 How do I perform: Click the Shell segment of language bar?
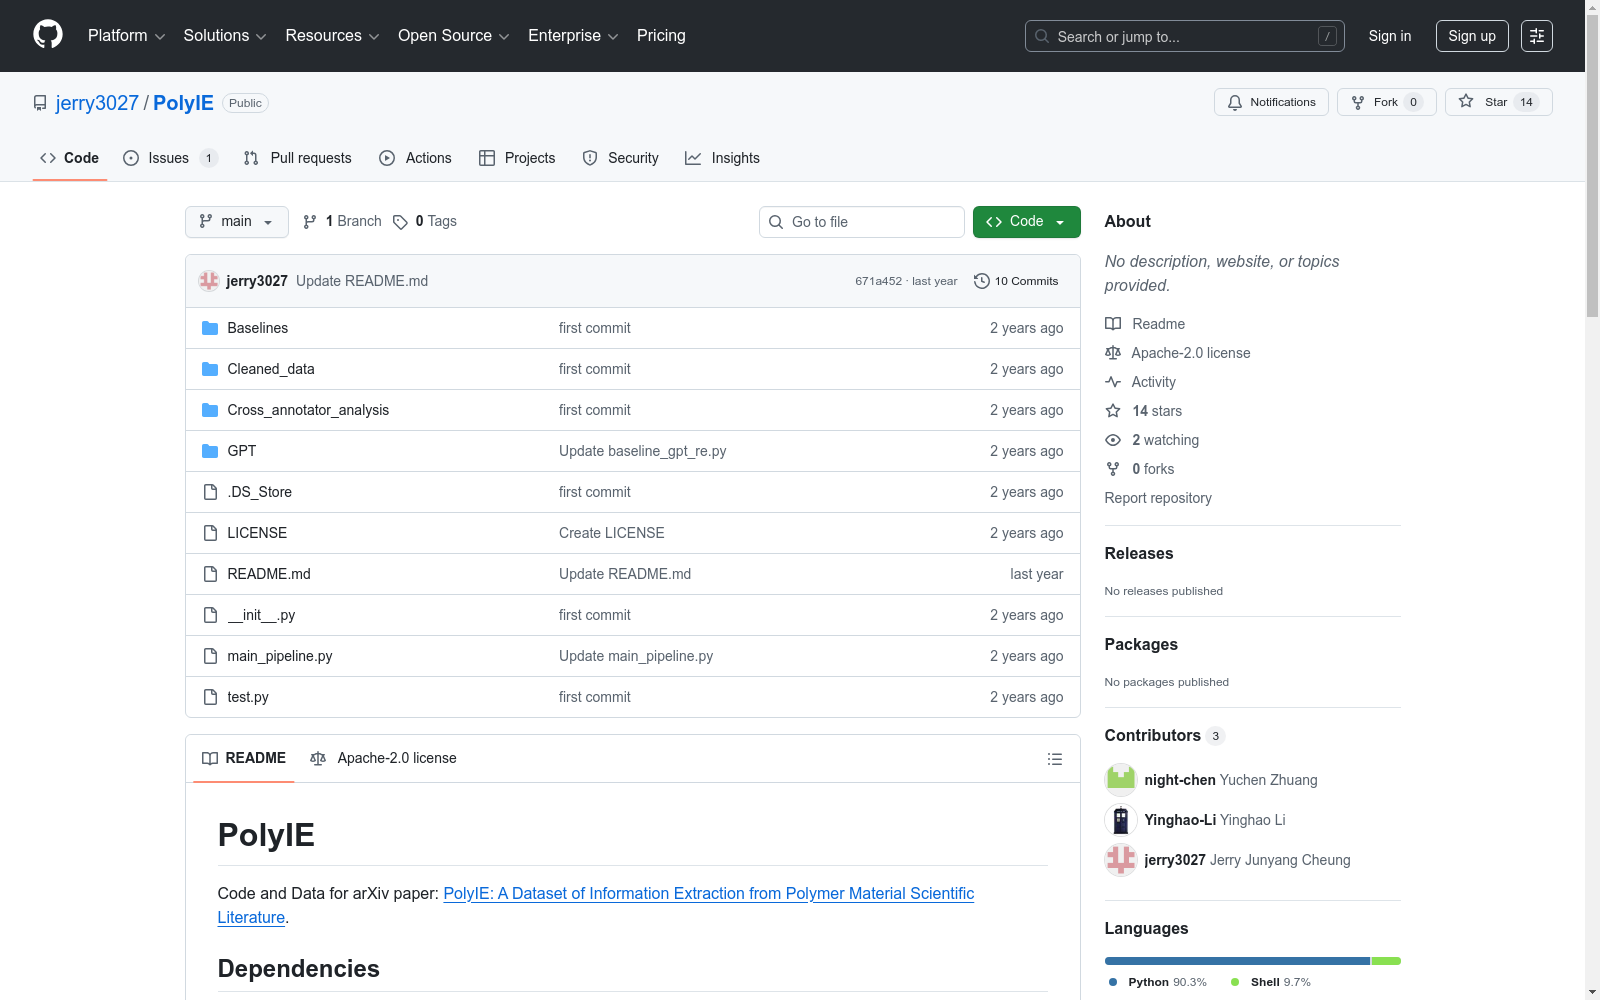coord(1386,961)
